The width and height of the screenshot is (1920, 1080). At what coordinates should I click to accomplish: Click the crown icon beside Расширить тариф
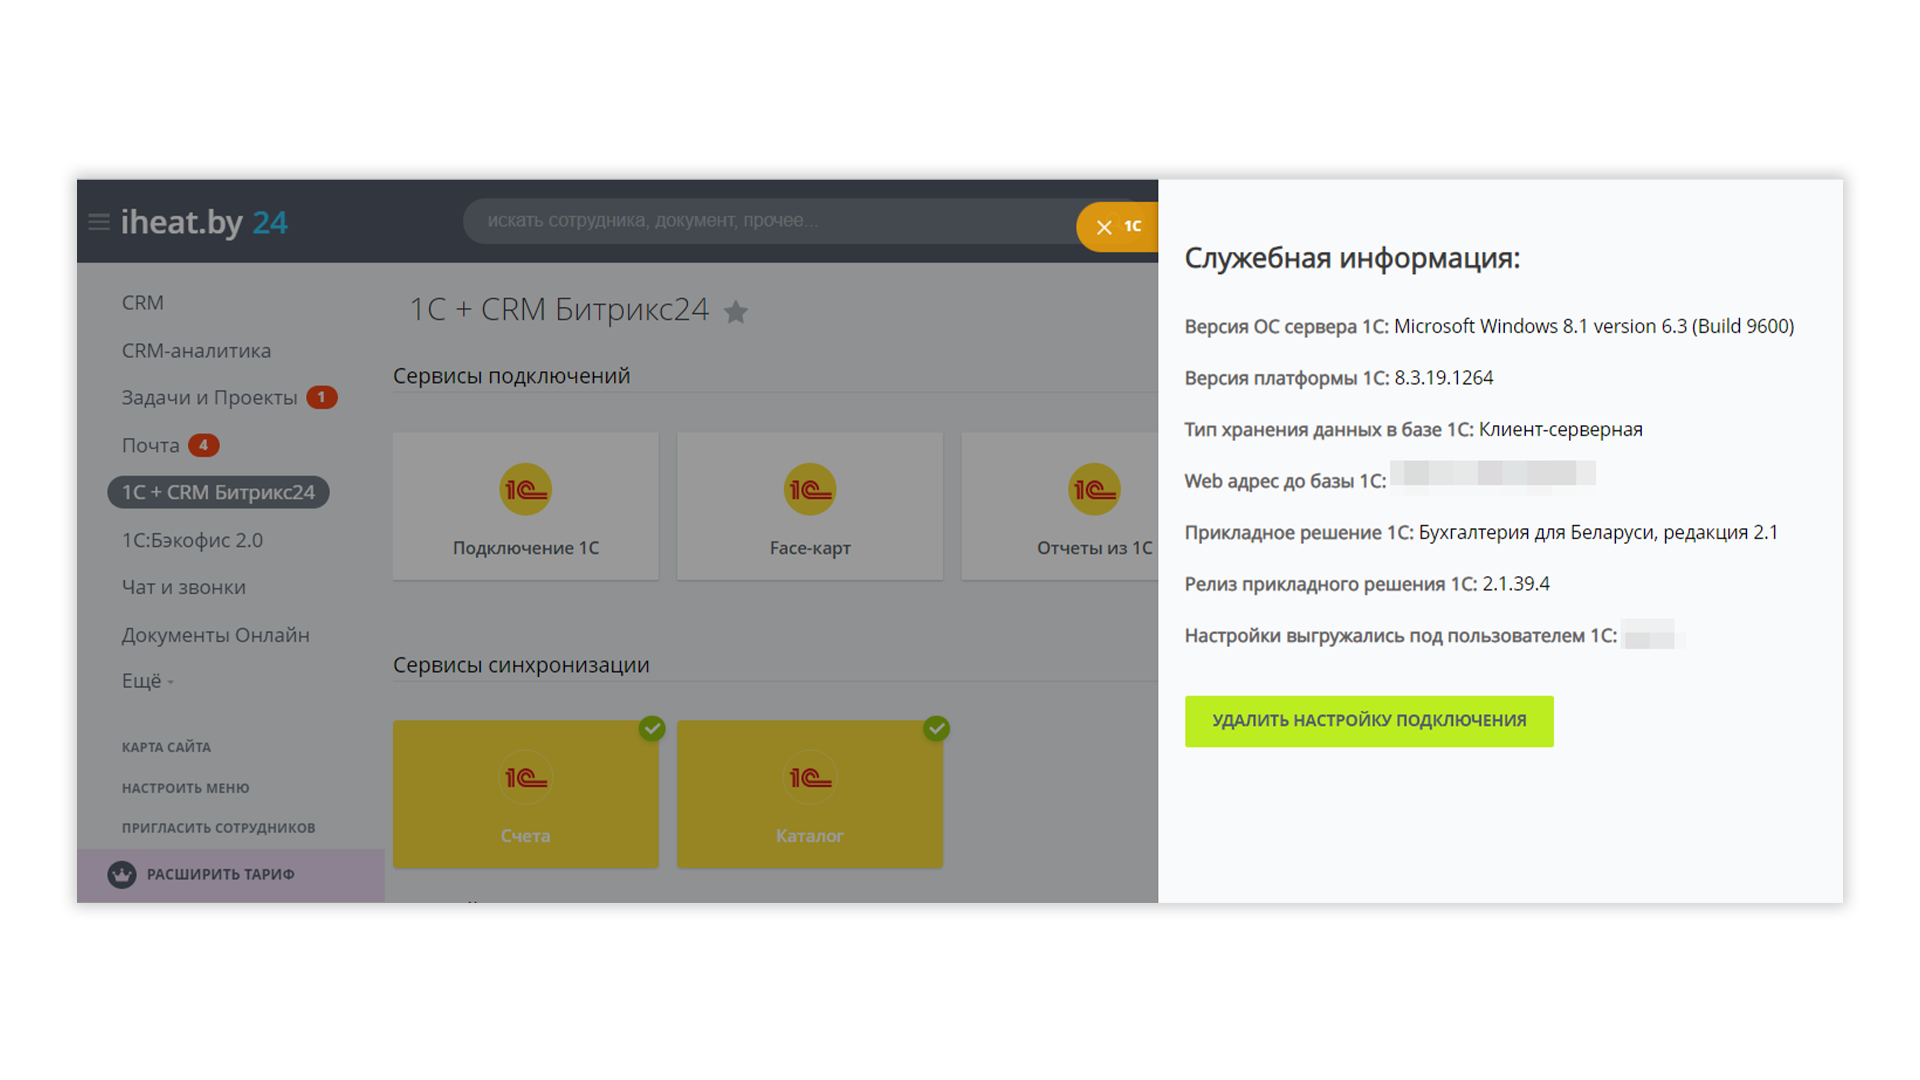tap(122, 875)
